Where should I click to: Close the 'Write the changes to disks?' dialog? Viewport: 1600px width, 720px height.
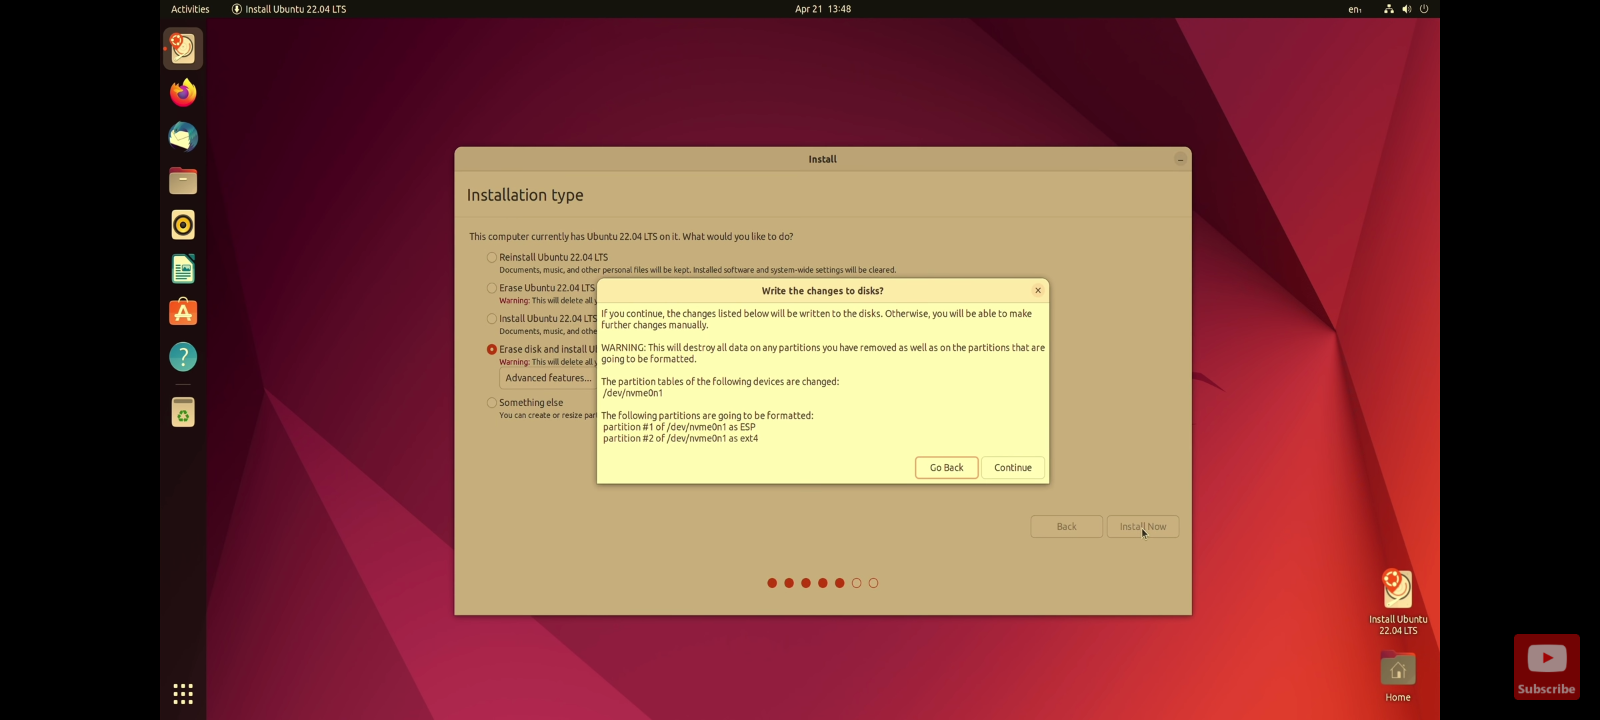pos(1038,290)
